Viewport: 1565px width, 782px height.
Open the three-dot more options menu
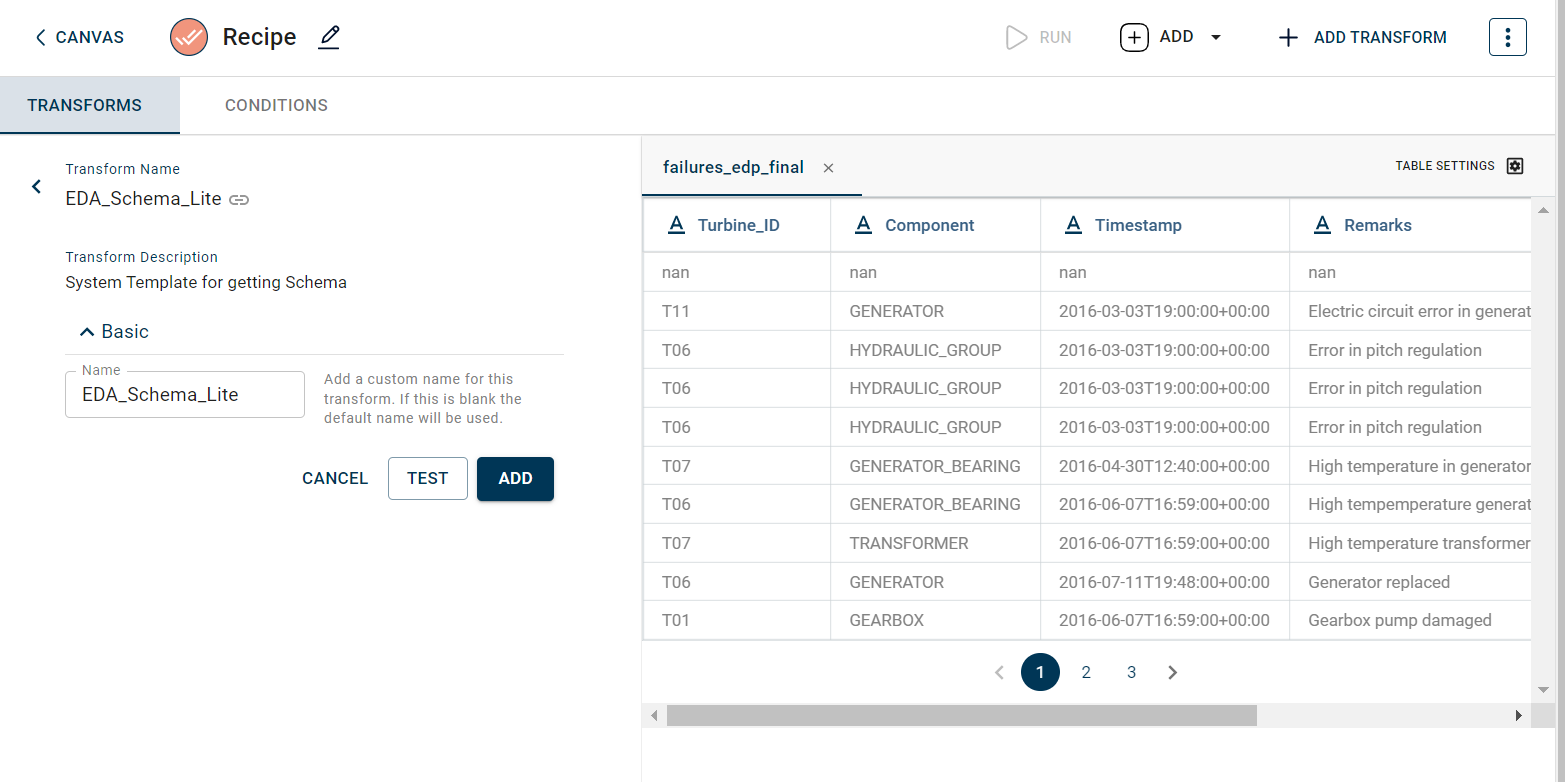(1507, 38)
